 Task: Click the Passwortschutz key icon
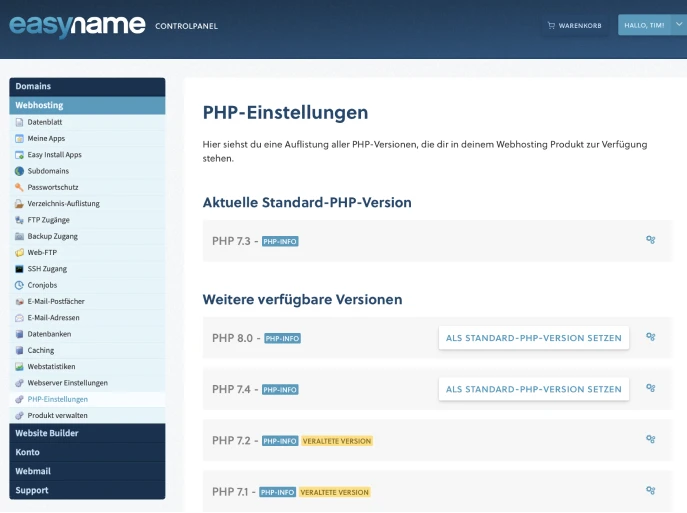(19, 187)
